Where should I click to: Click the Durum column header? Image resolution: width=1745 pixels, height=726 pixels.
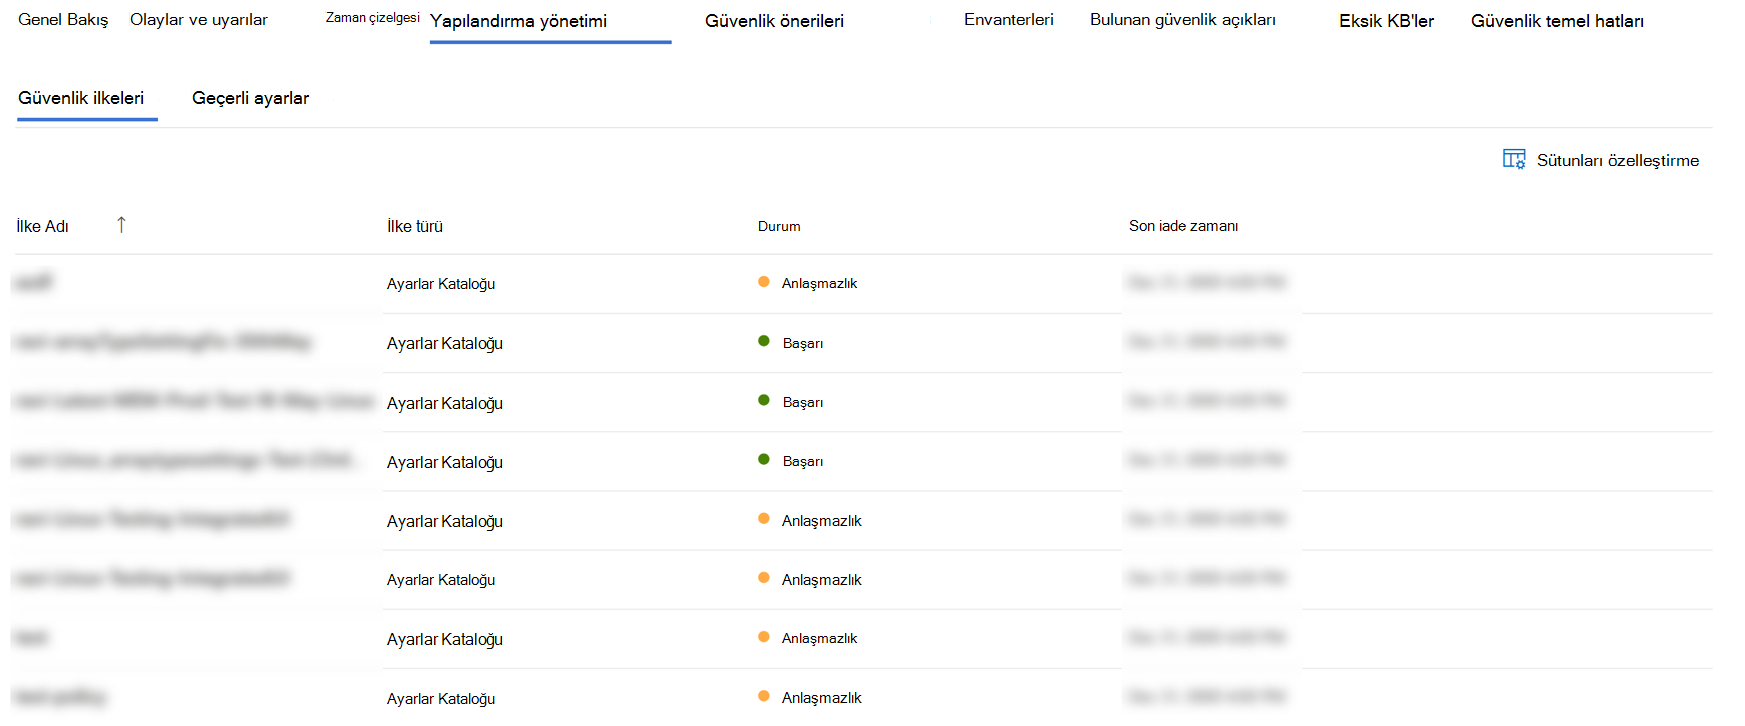pyautogui.click(x=779, y=226)
